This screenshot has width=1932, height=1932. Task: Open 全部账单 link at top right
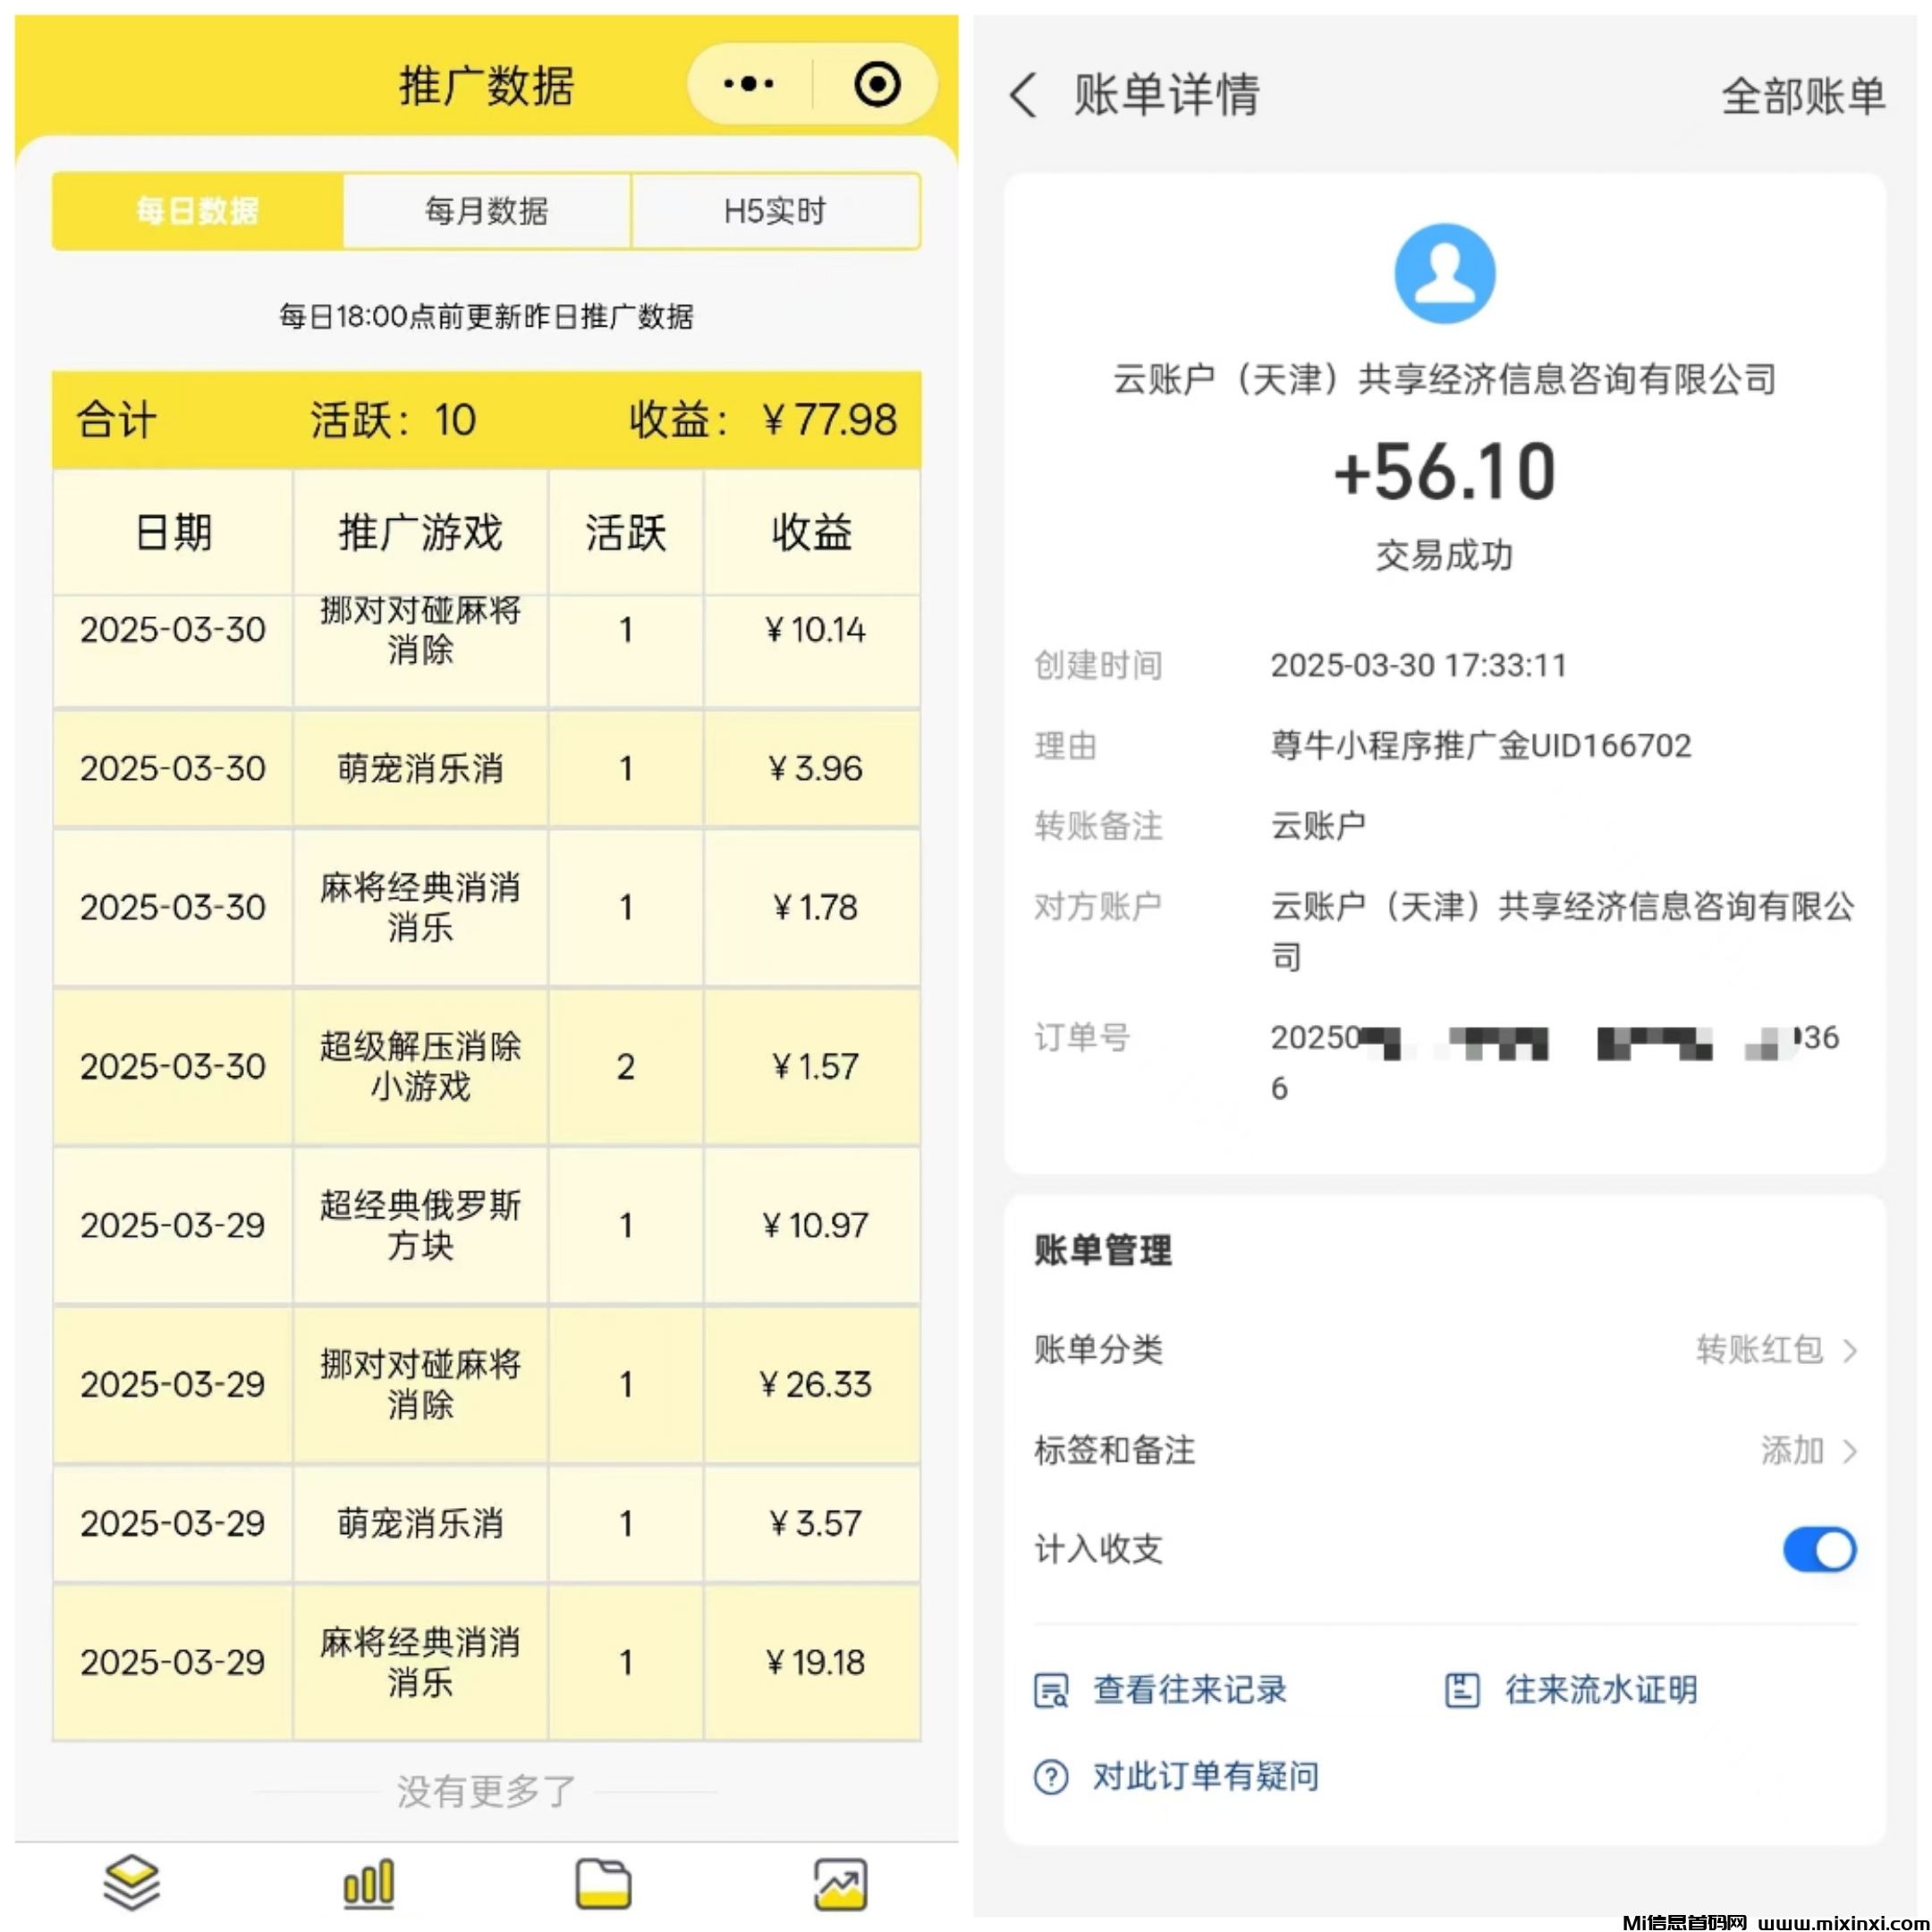(1802, 97)
